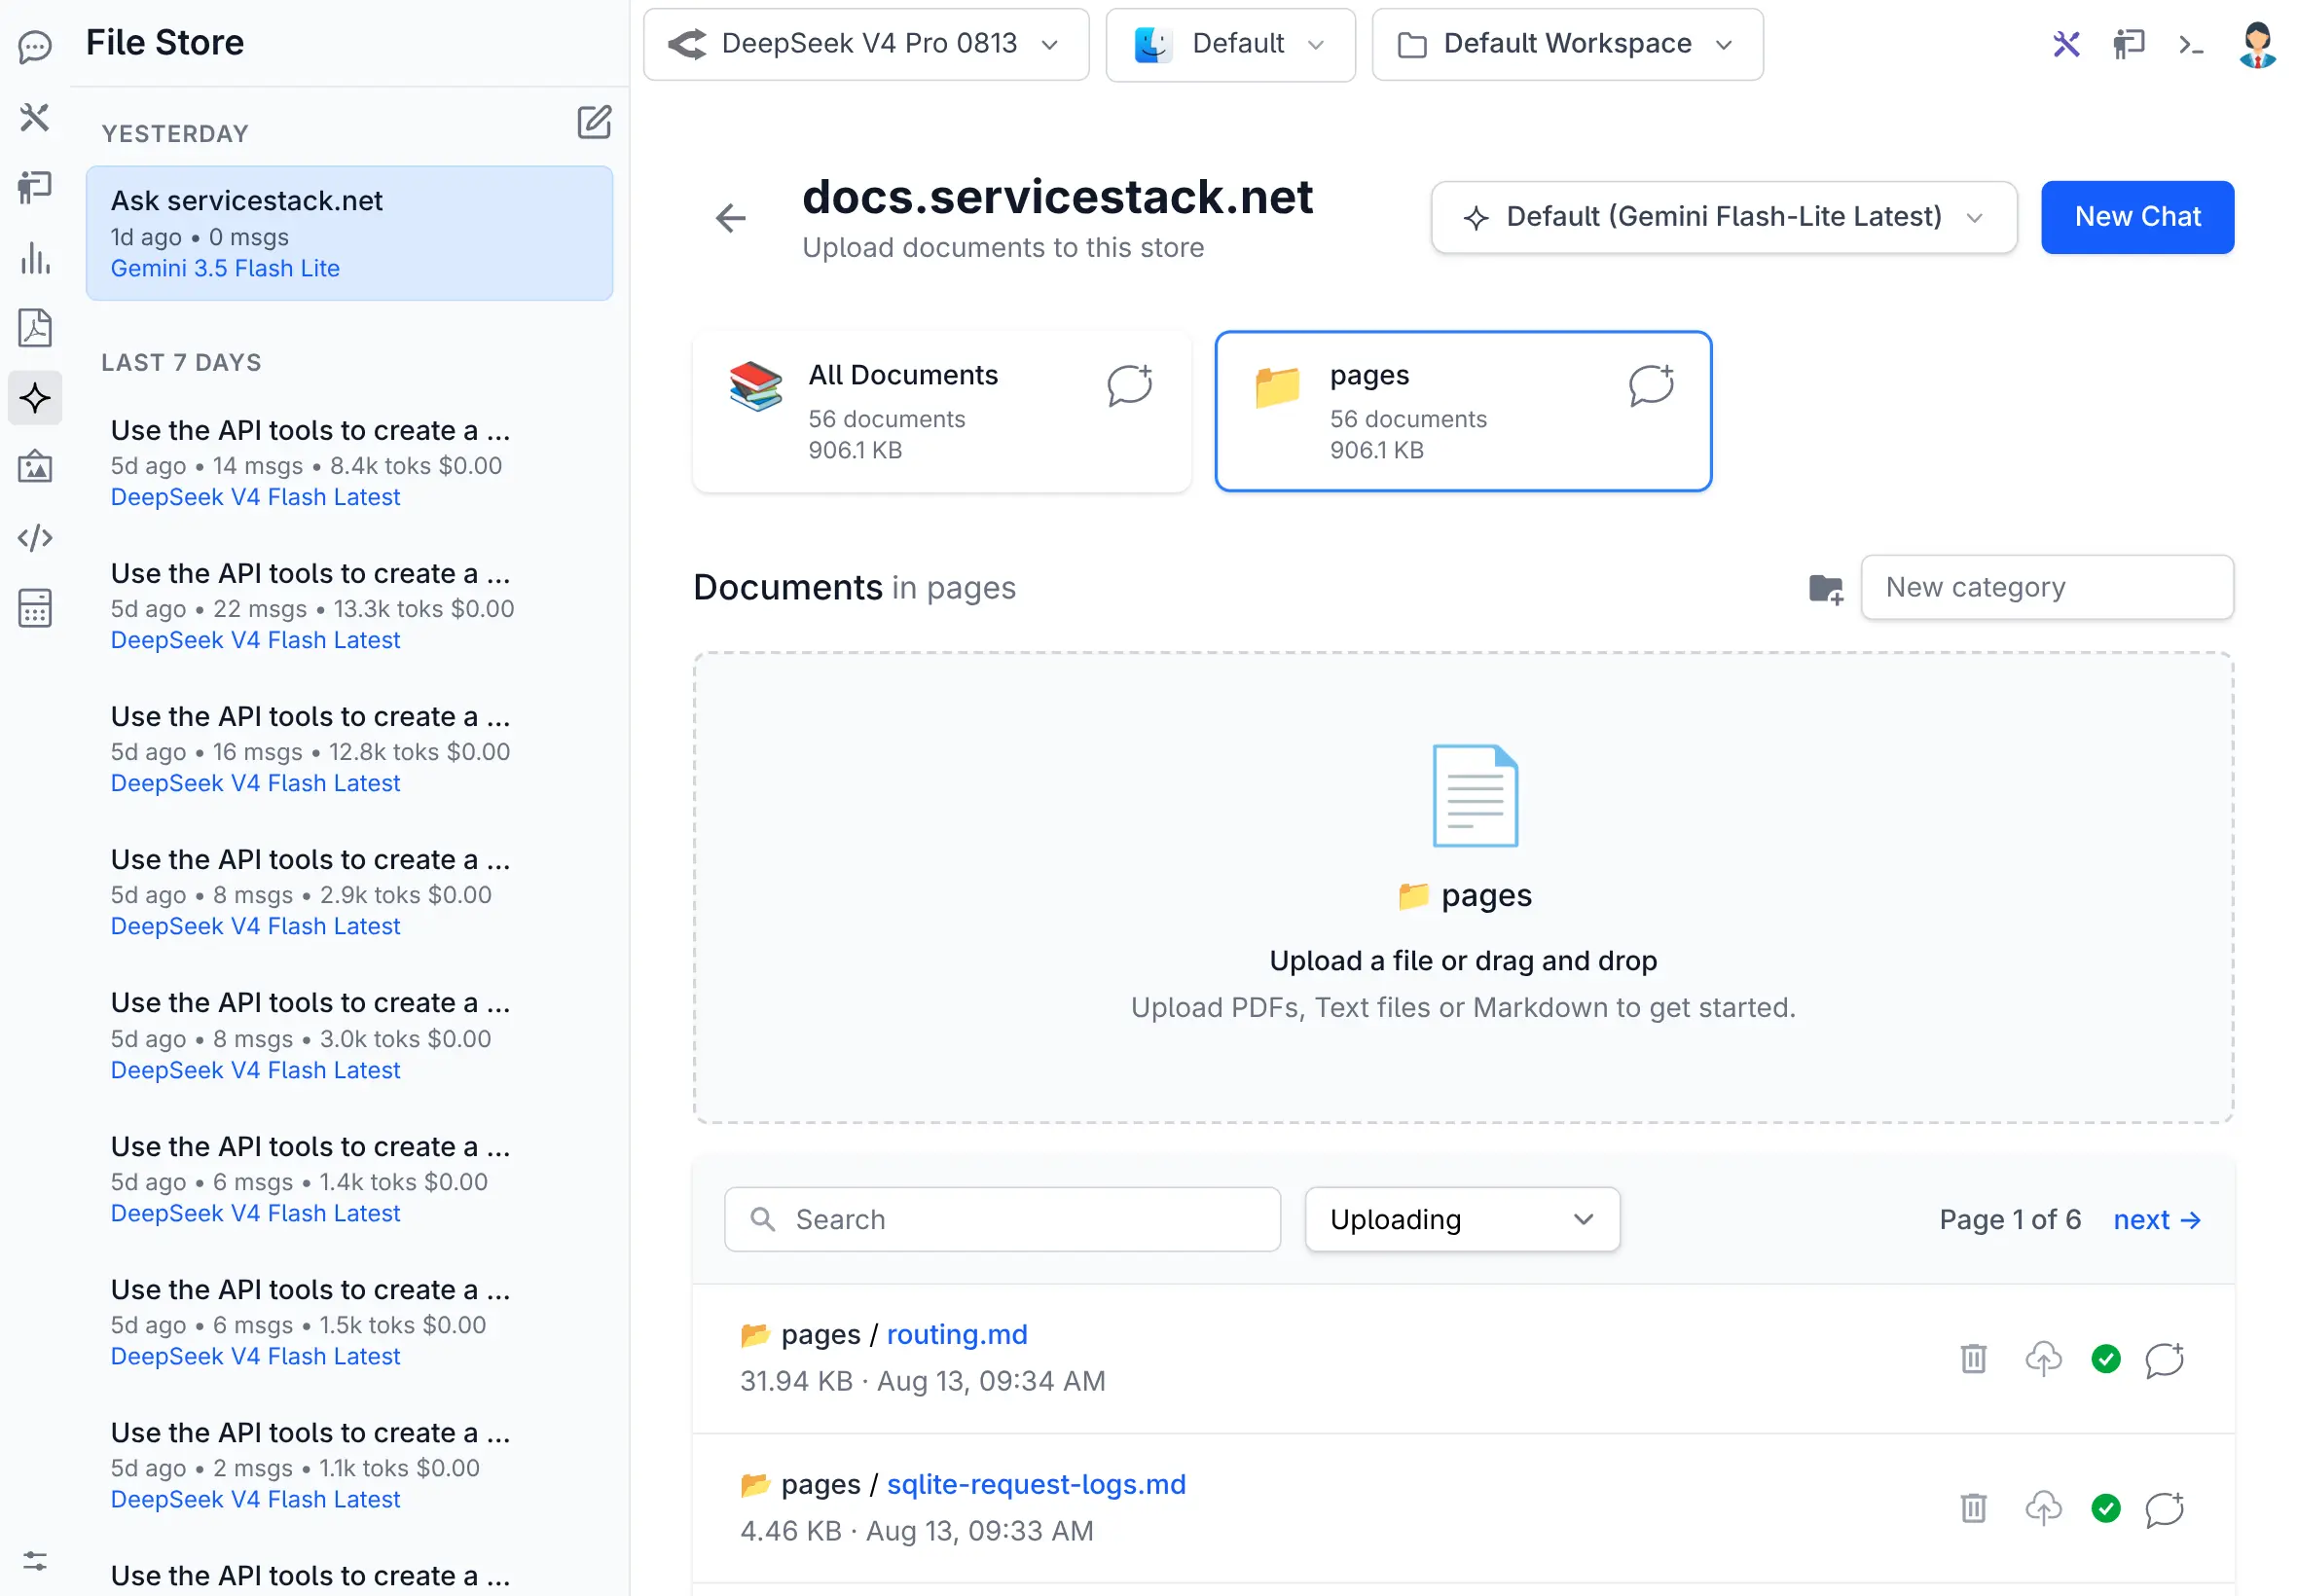Click the File Store heading
Image resolution: width=2297 pixels, height=1596 pixels.
165,42
